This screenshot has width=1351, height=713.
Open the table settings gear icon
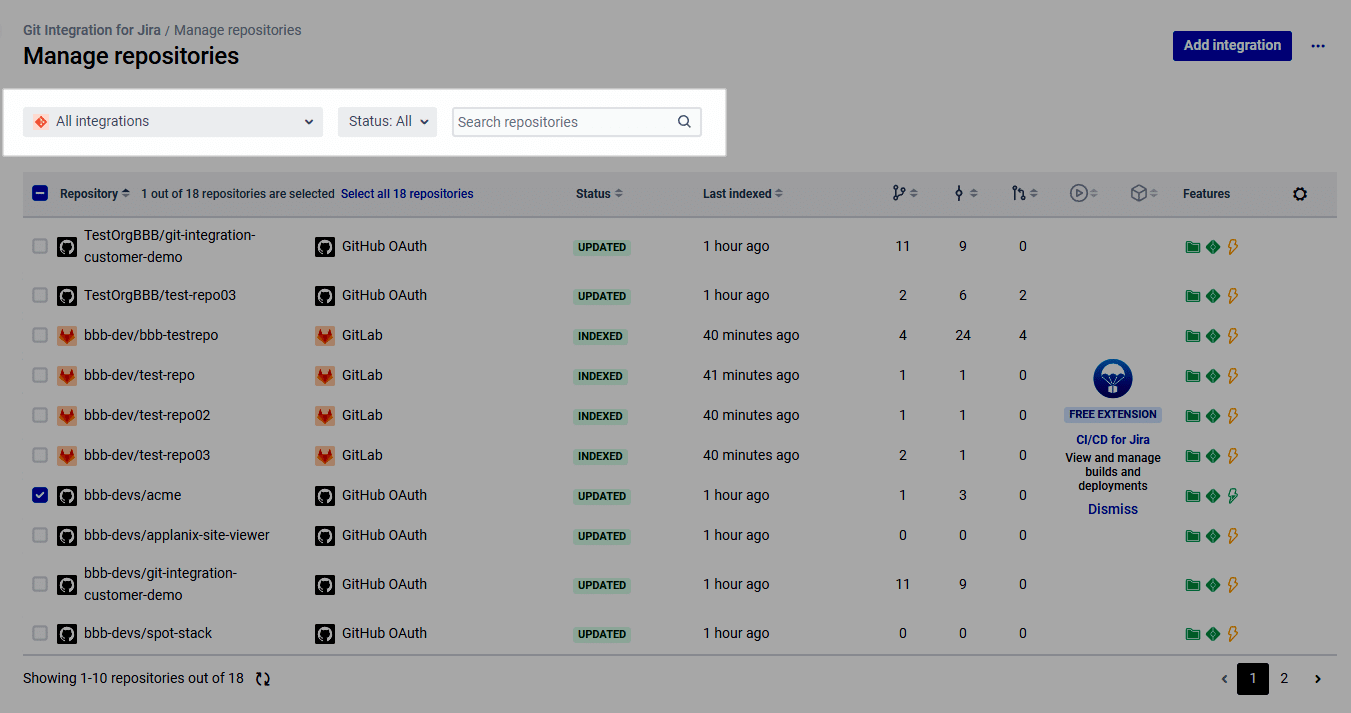click(x=1300, y=194)
